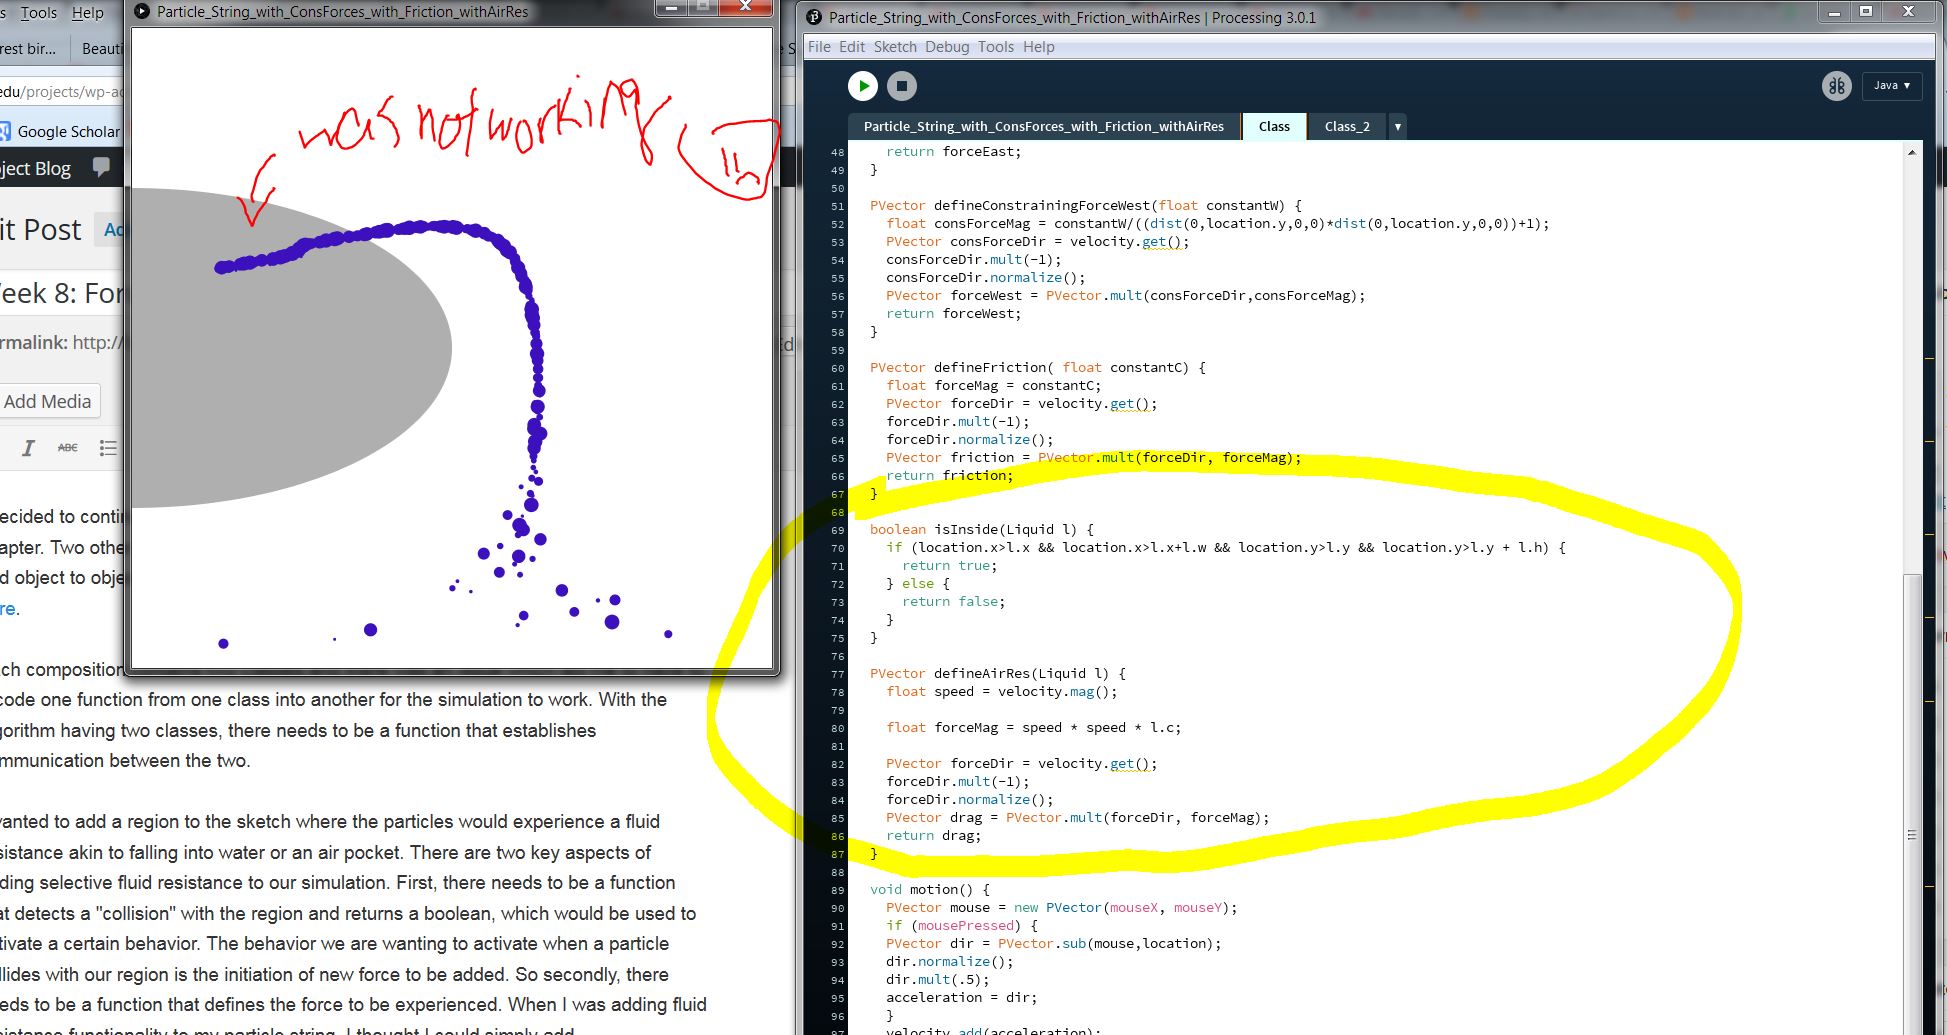Enable the debugger butterfly icon

click(1836, 86)
